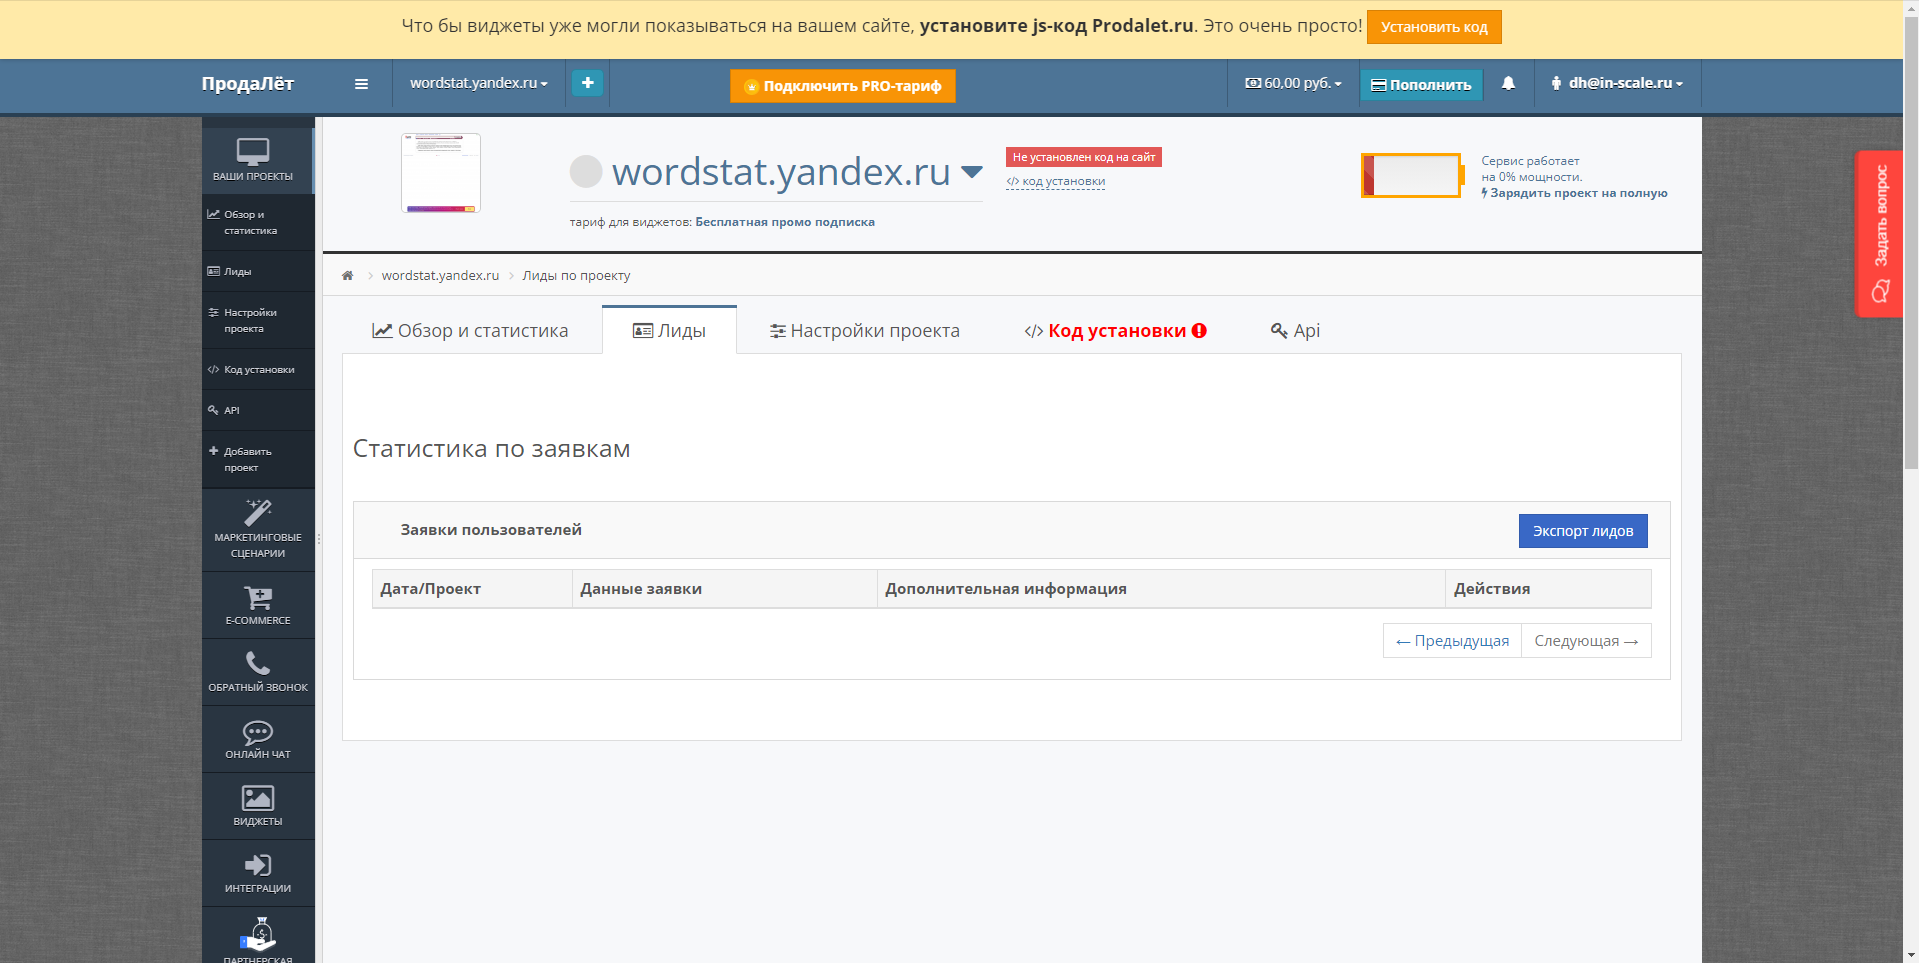Open Код установки sidebar item
This screenshot has width=1919, height=963.
[x=258, y=369]
